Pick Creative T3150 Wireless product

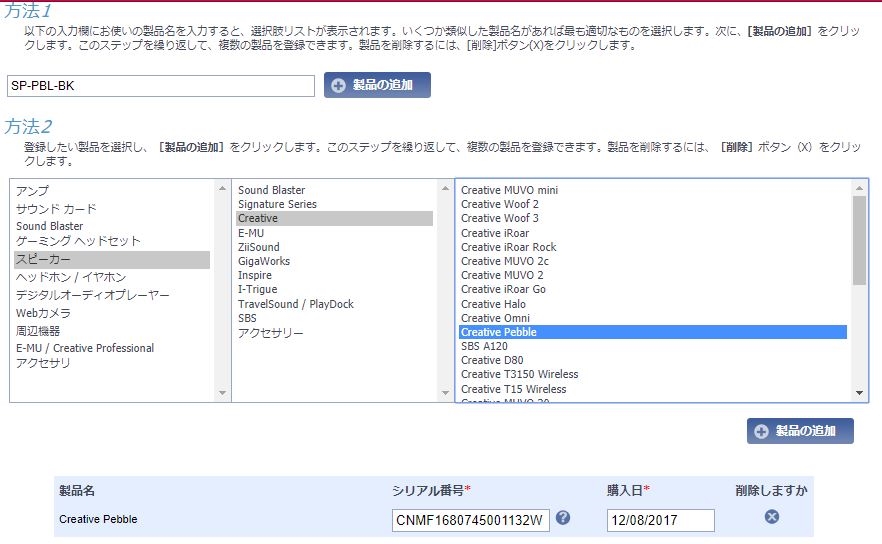tap(520, 374)
